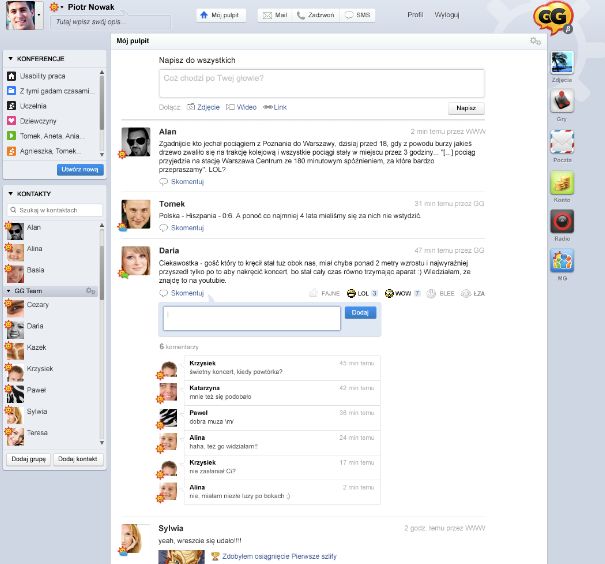Viewport: 605px width, 564px height.
Task: Click Skomentuj under Daria's post
Action: coord(182,293)
